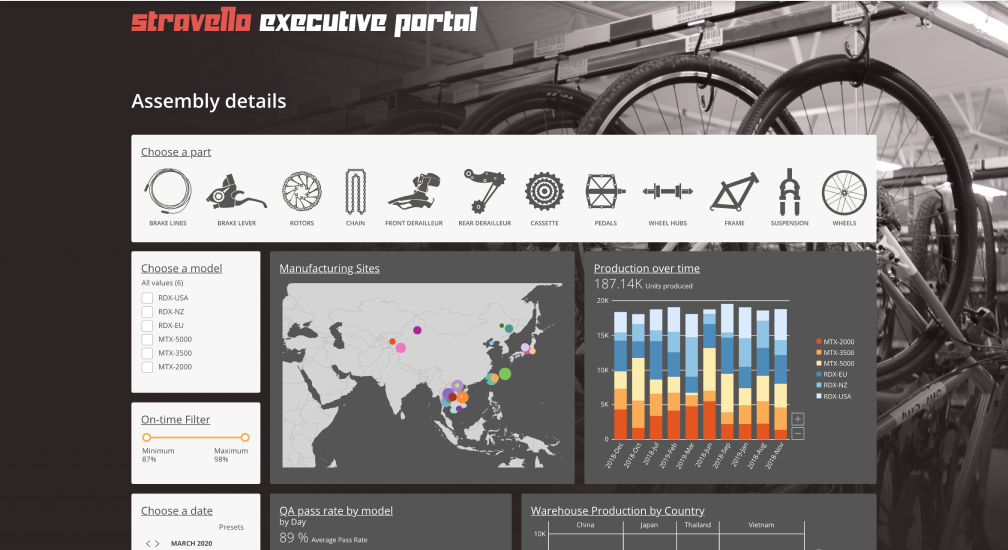Screen dimensions: 1008x550
Task: Toggle the MTX-2000 model checkbox
Action: 147,367
